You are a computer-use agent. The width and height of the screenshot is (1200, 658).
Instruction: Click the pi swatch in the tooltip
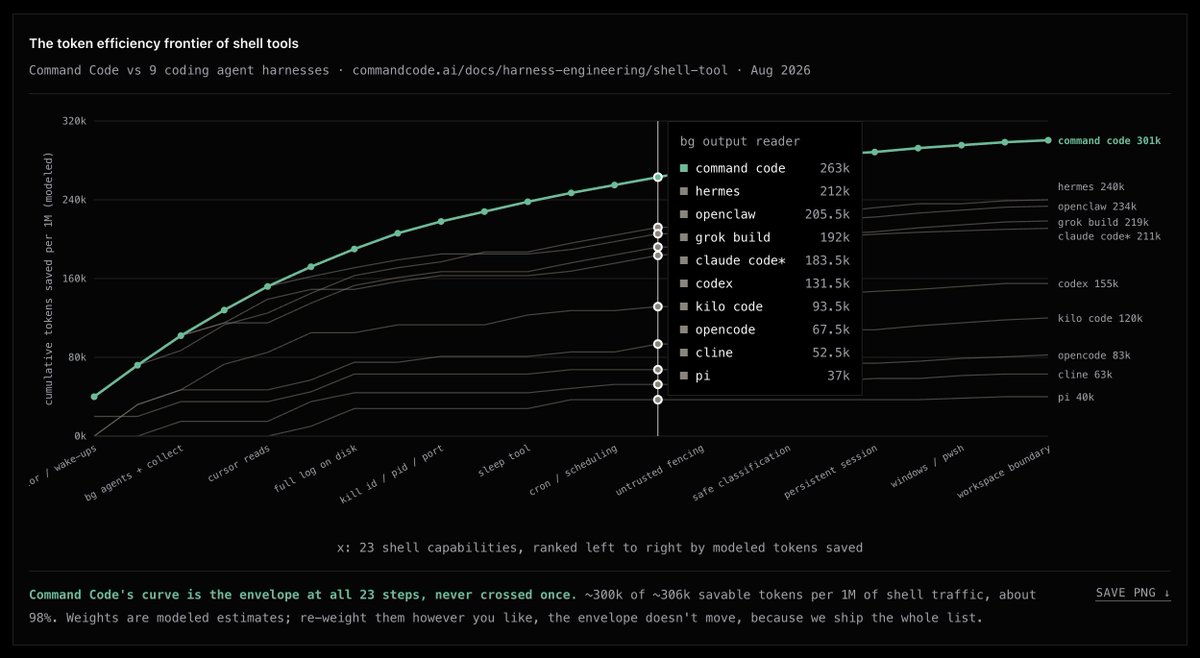(684, 376)
